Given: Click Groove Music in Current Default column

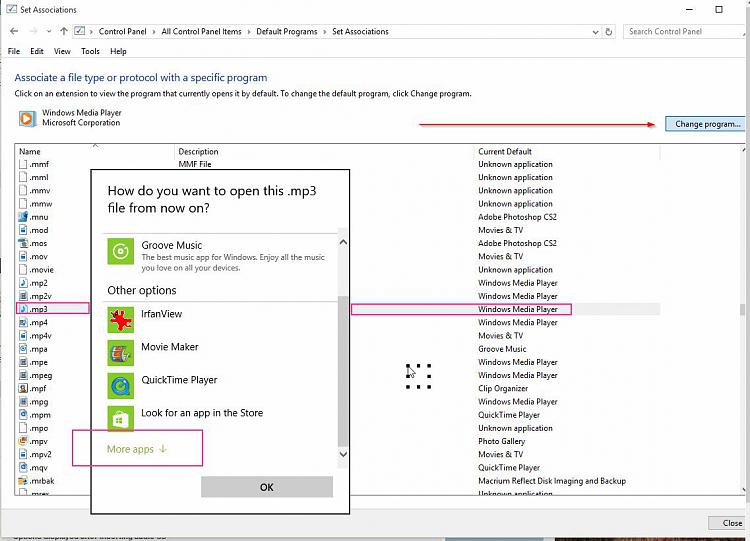Looking at the screenshot, I should tap(502, 349).
